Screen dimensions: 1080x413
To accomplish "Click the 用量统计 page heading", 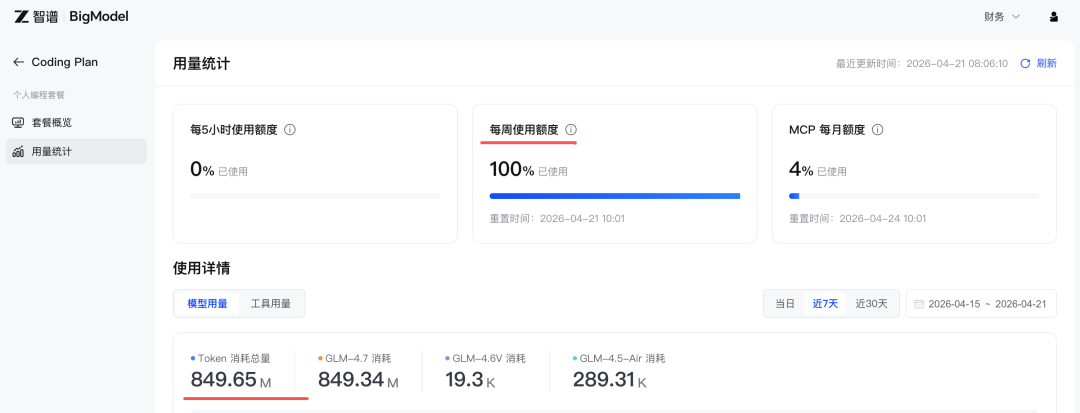I will (201, 64).
